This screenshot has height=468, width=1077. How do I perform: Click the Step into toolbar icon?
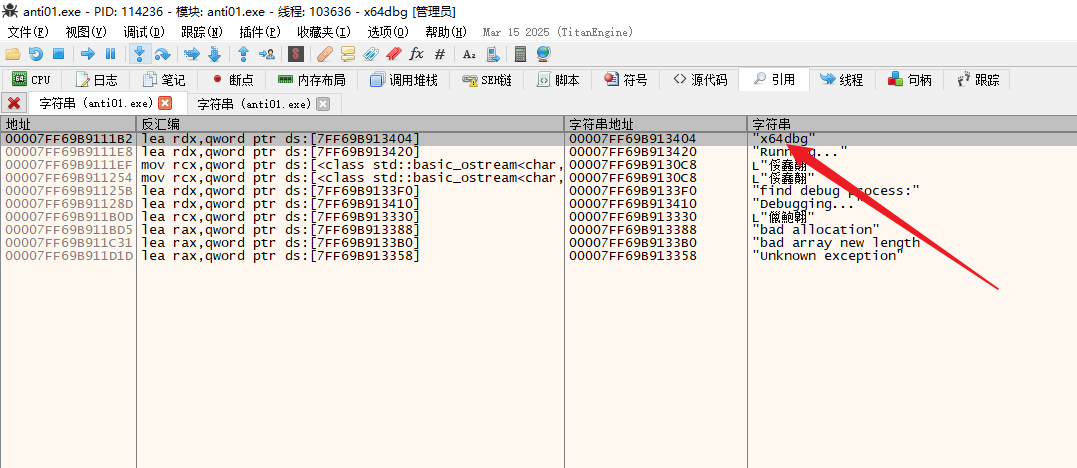(140, 53)
